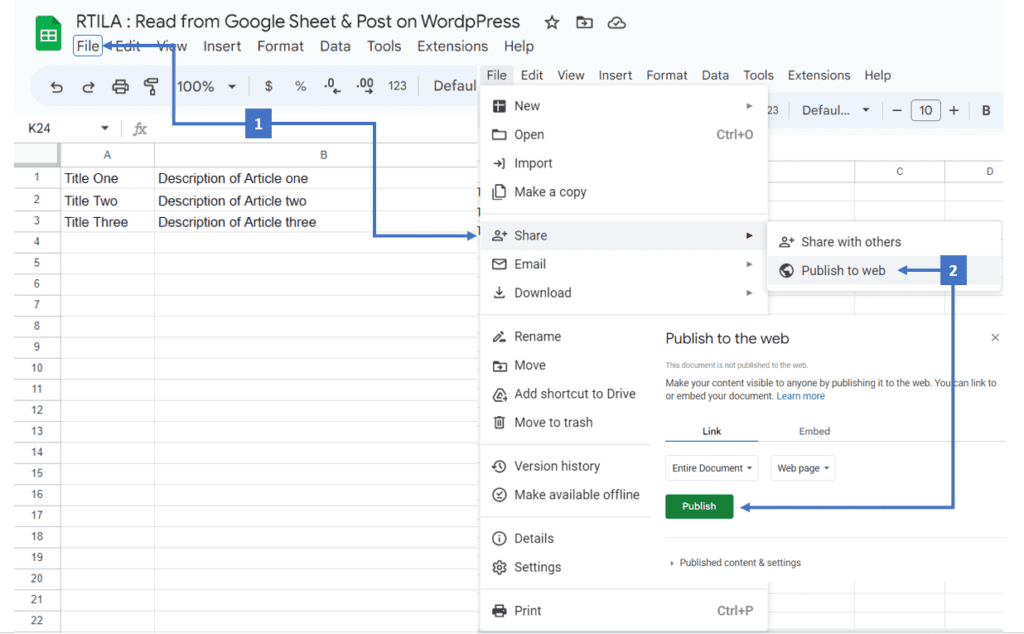Select cell containing Title Three
Screen dimensions: 1024x634
click(x=108, y=222)
